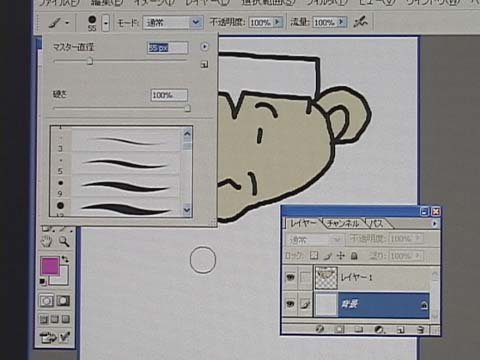The width and height of the screenshot is (480, 360).
Task: Click the brush size 55 preview
Action: click(x=92, y=23)
